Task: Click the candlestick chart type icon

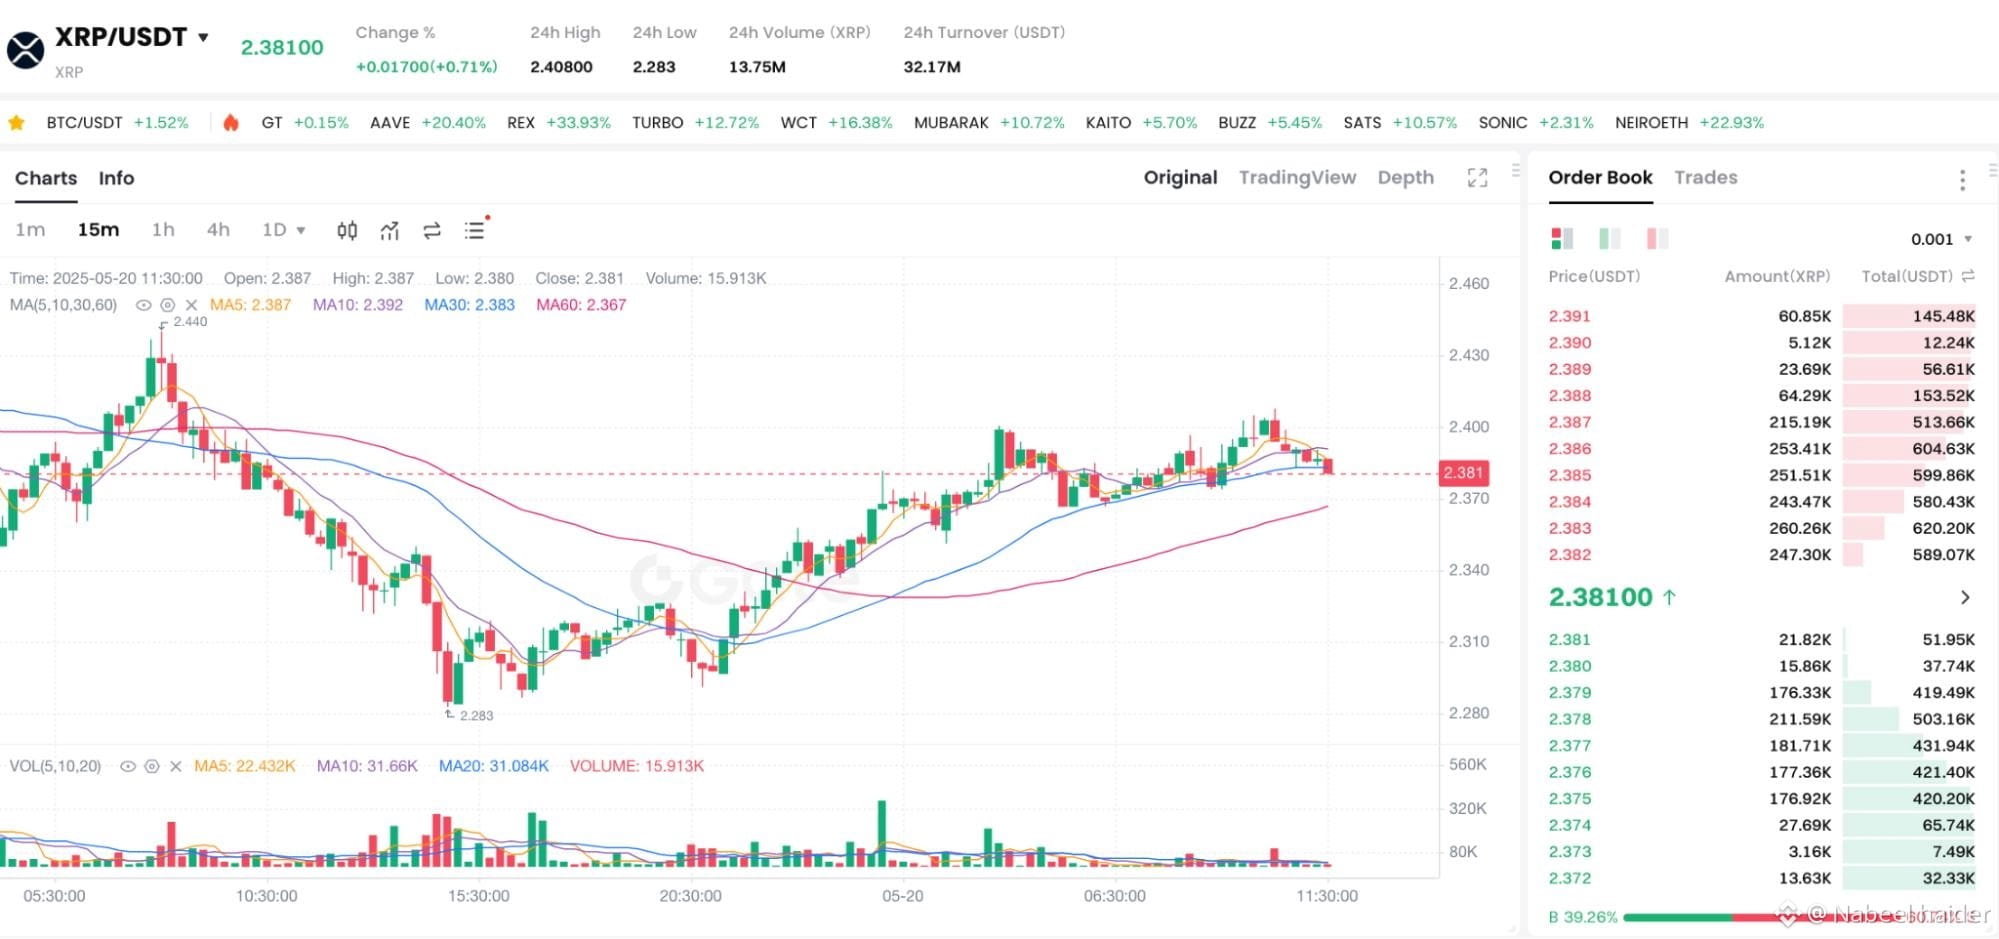Action: click(347, 231)
